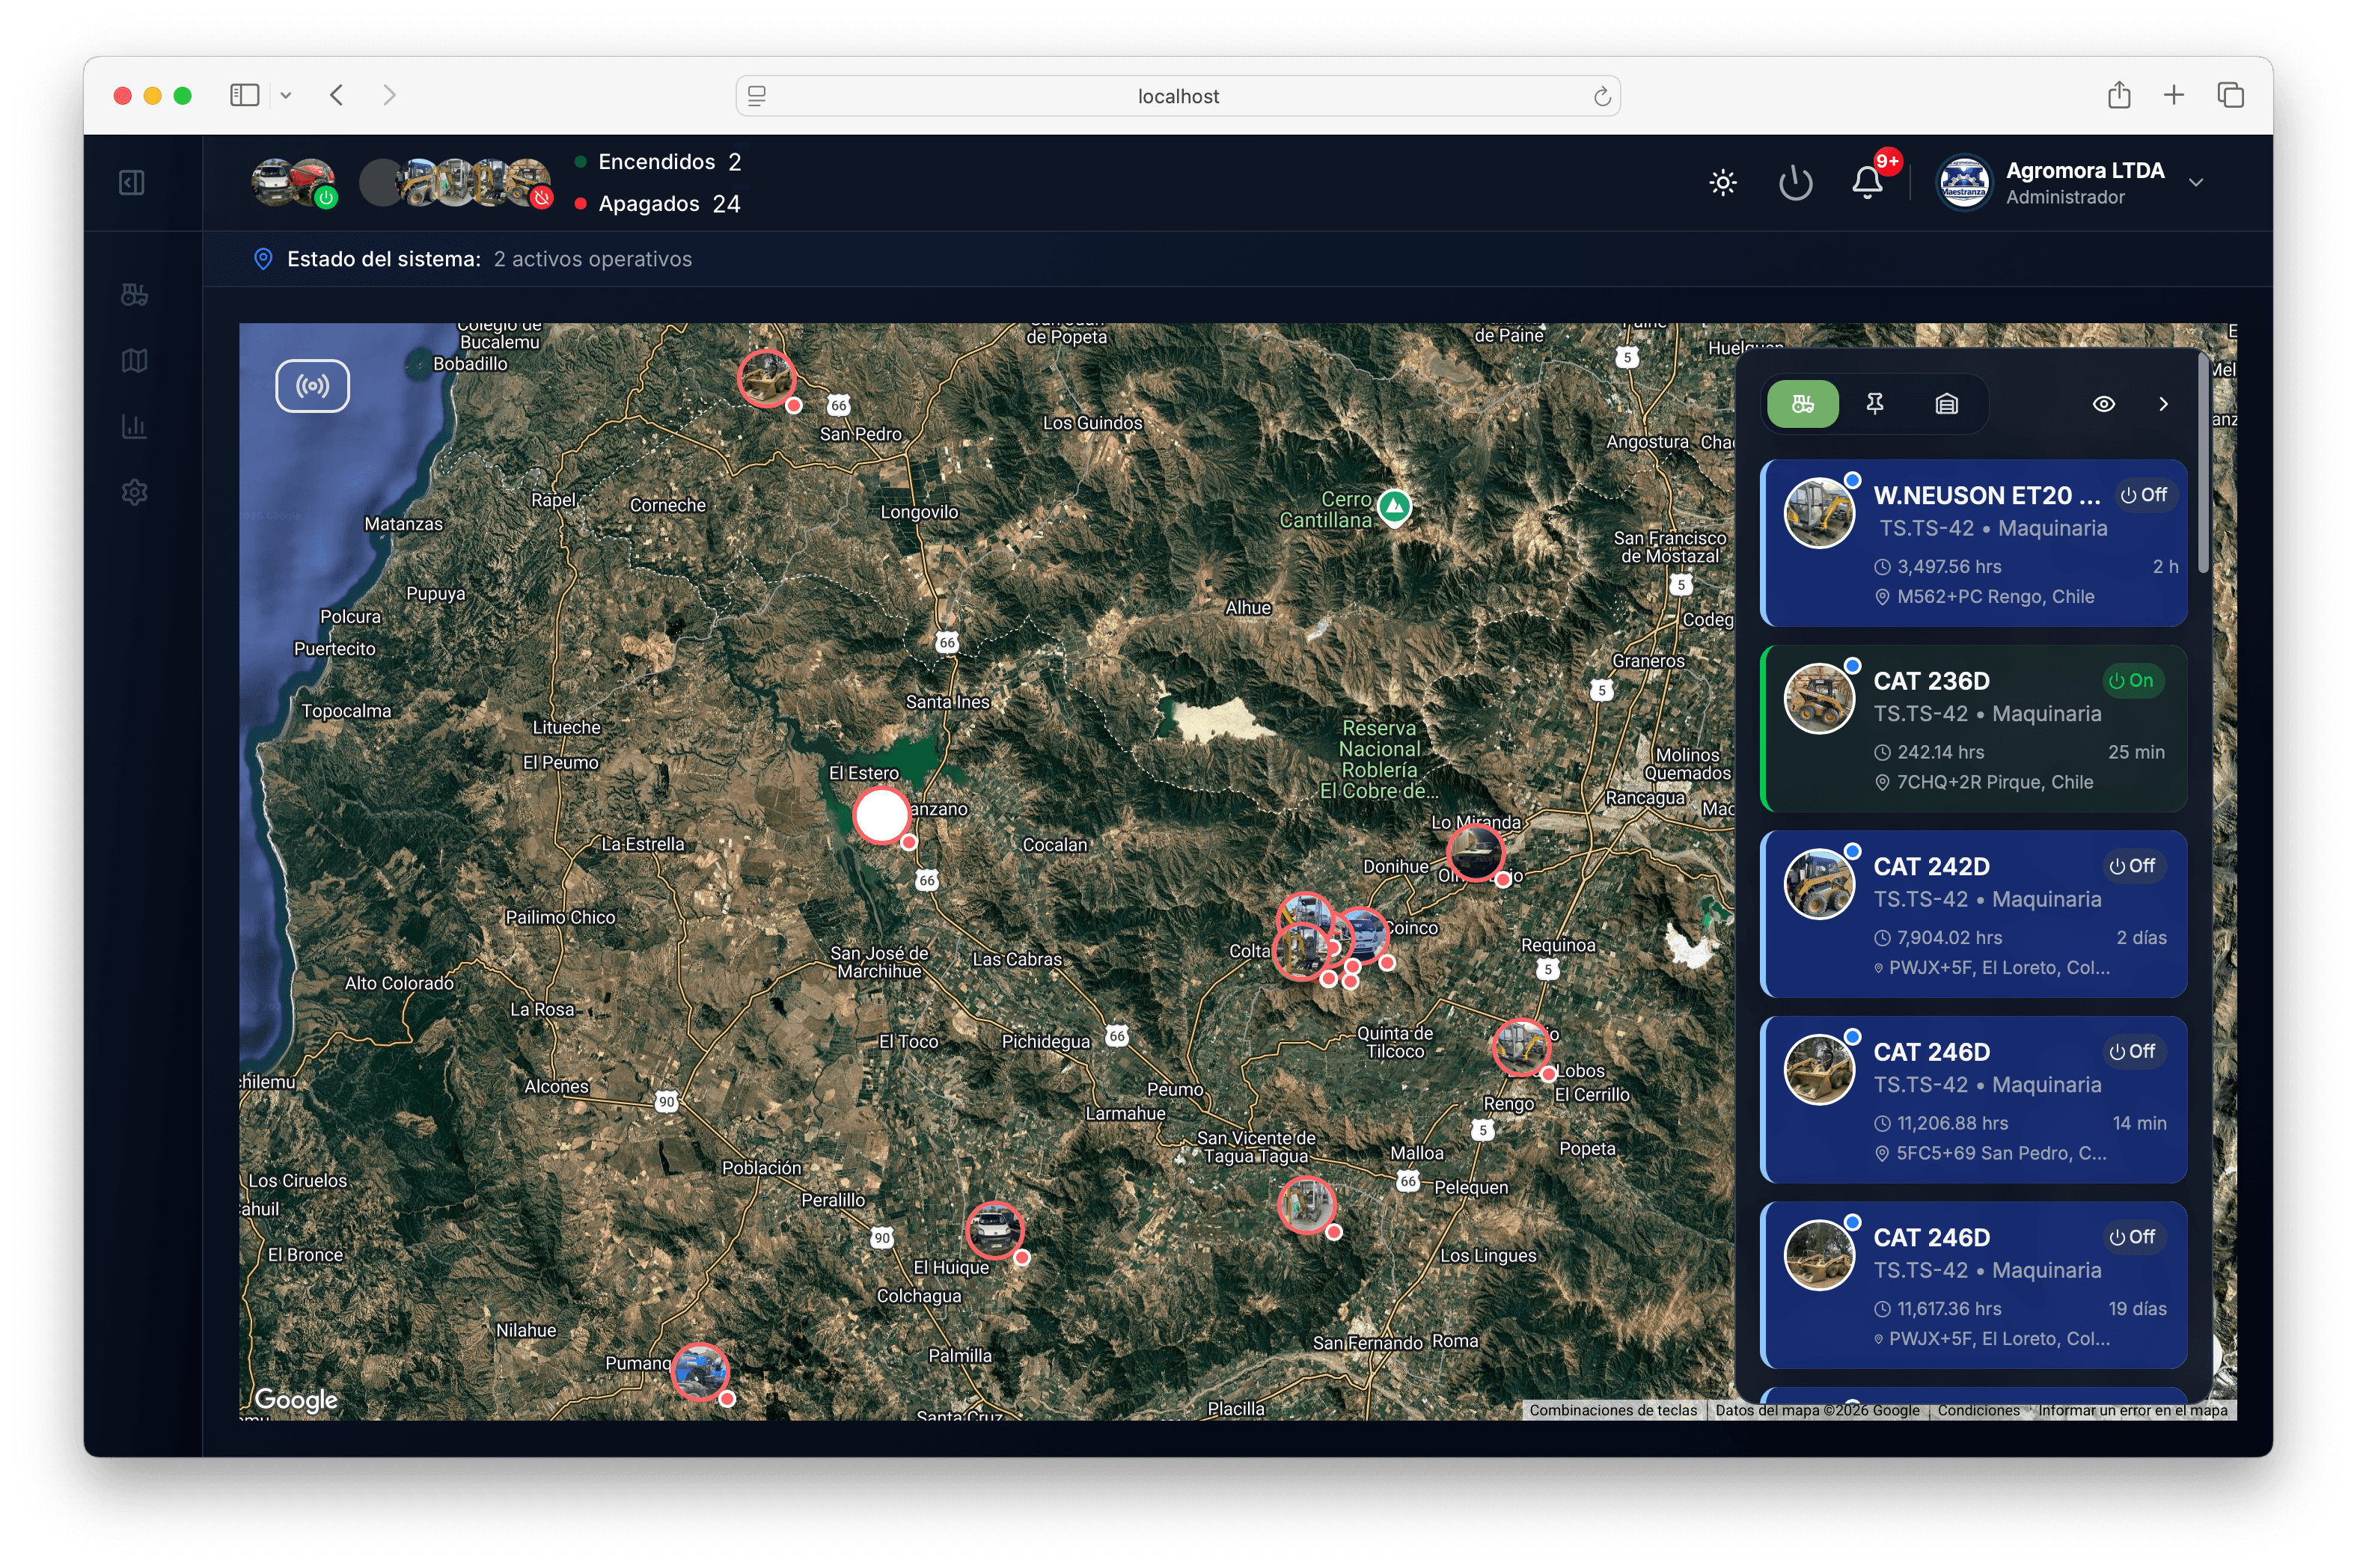Click the CAT 242D thumbnail image
Image resolution: width=2357 pixels, height=1568 pixels.
tap(1819, 883)
